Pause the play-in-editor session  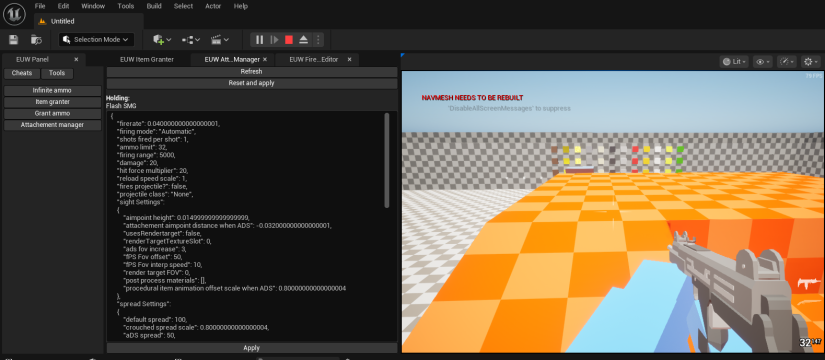259,39
